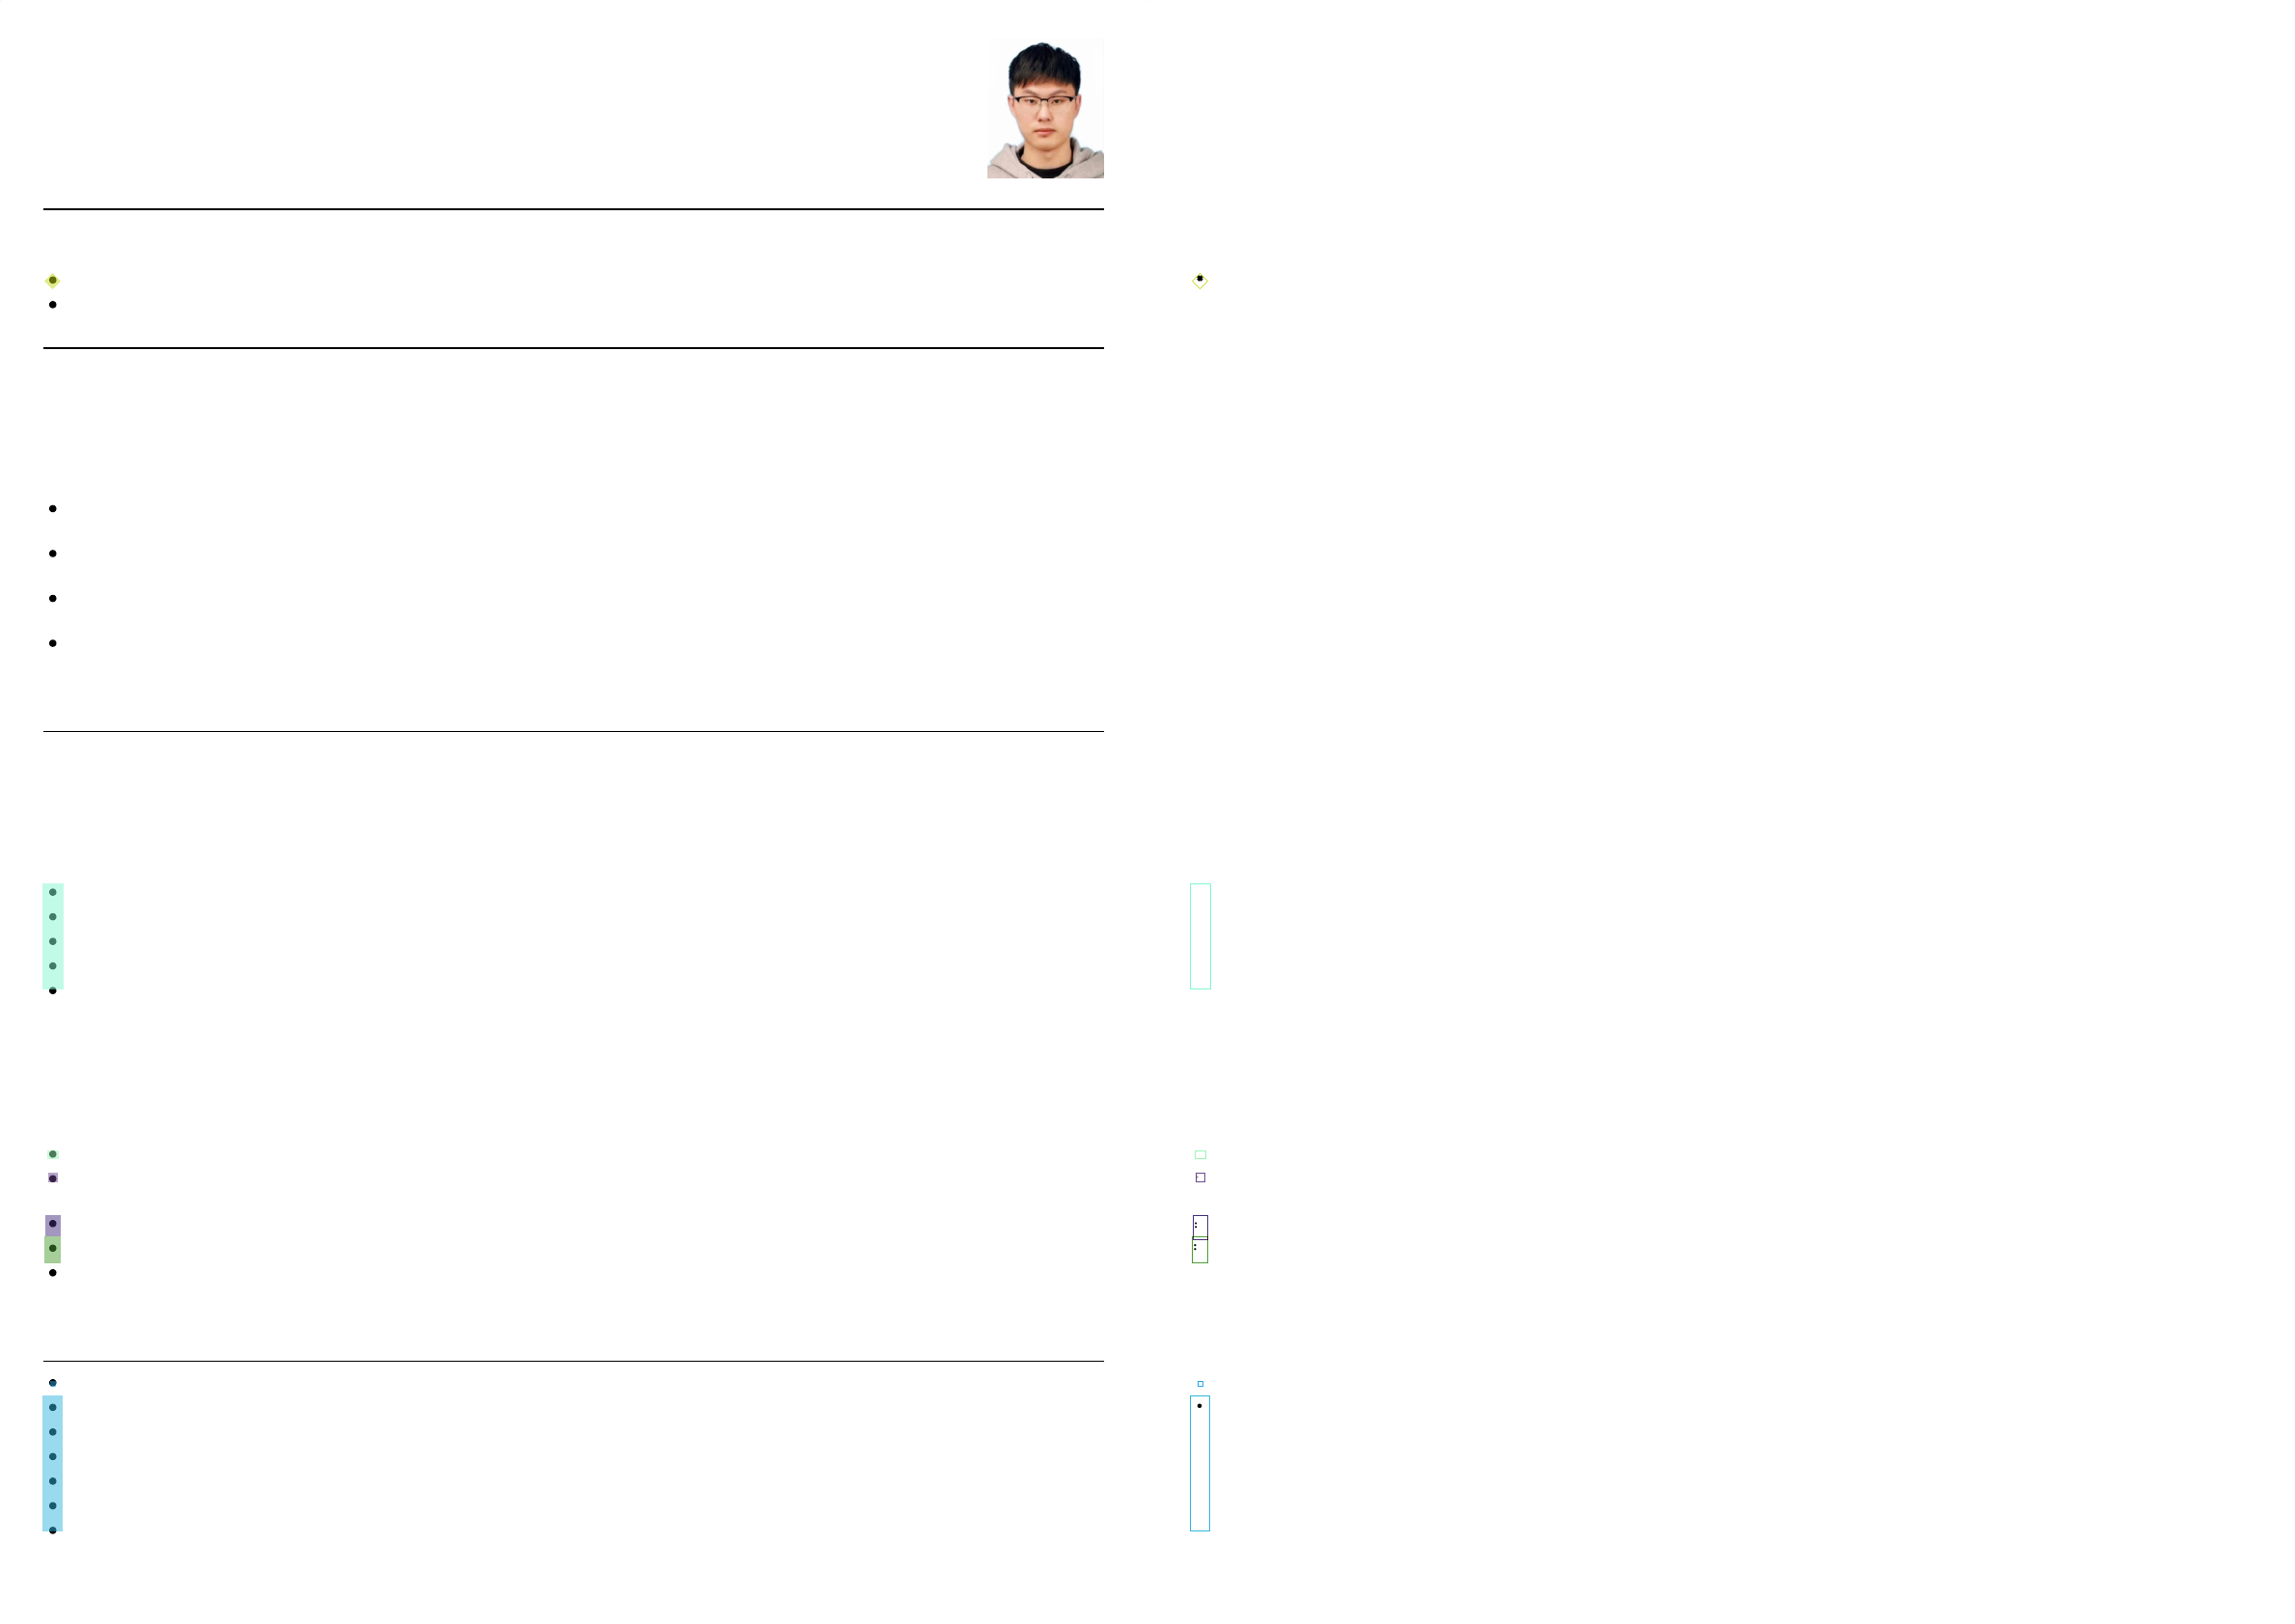Click the tall mint-green outlined rectangle

1200,936
